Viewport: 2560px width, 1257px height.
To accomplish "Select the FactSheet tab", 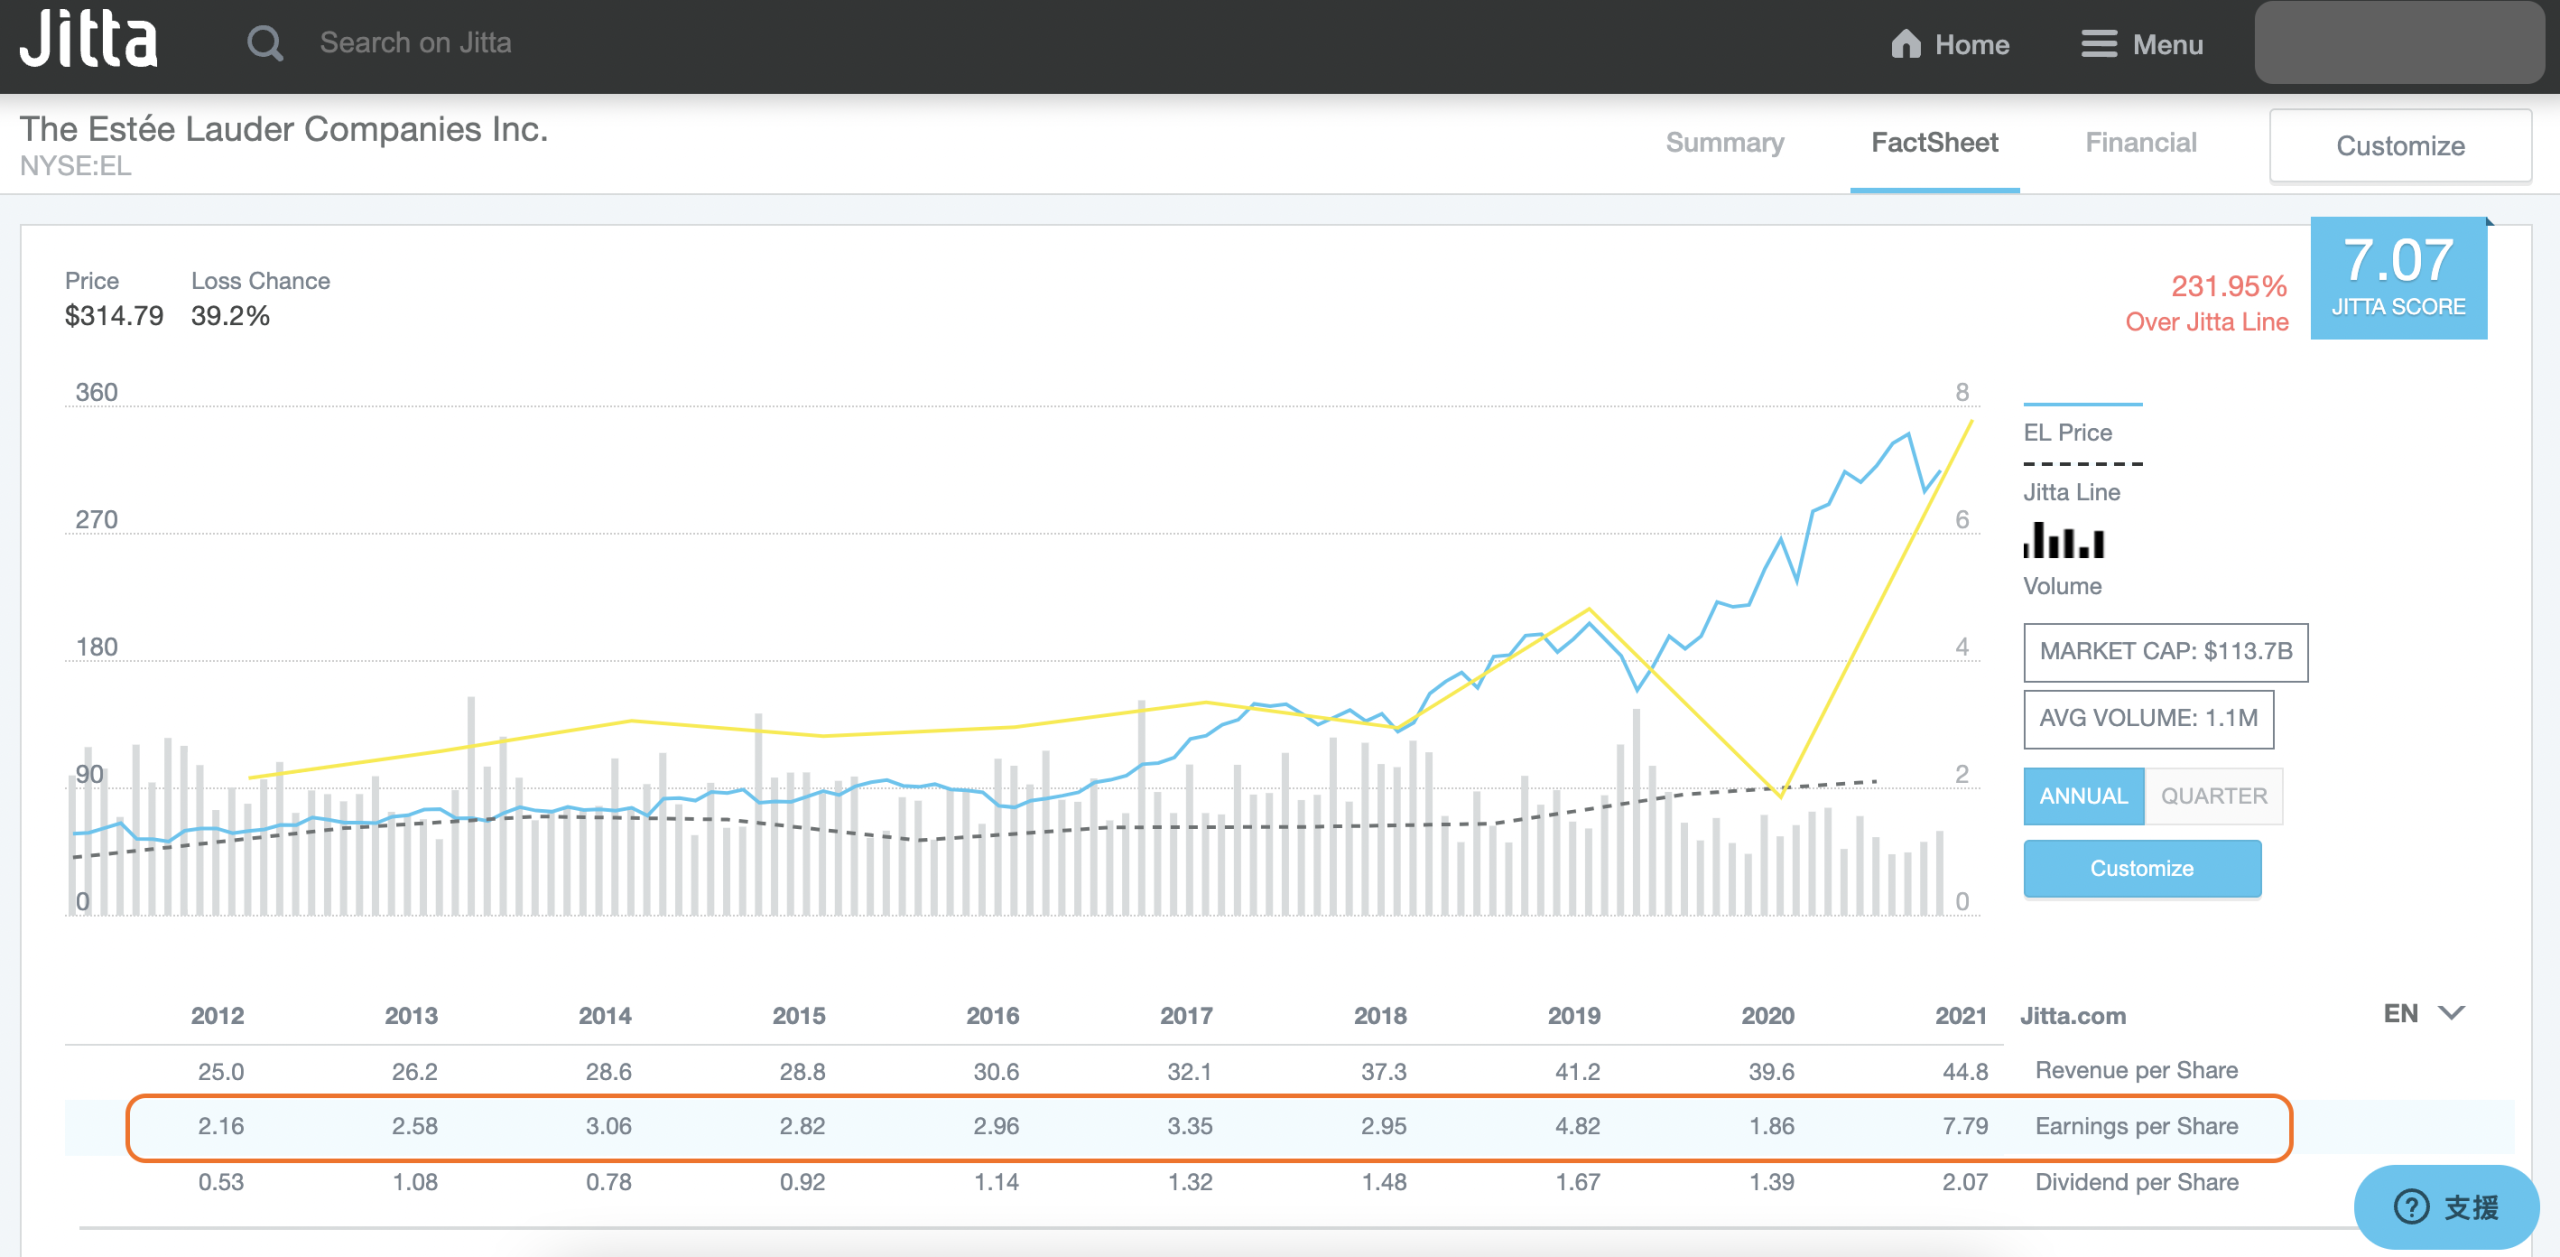I will pyautogui.click(x=1934, y=143).
